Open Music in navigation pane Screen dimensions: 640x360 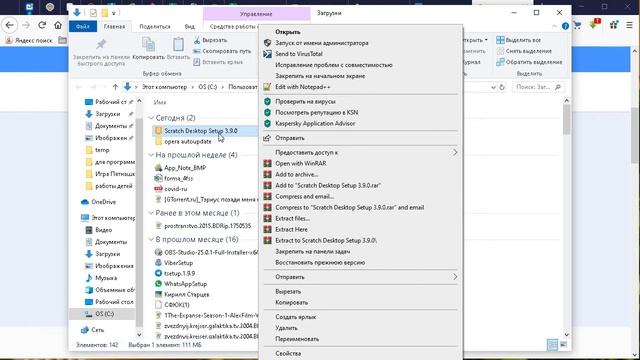(101, 278)
